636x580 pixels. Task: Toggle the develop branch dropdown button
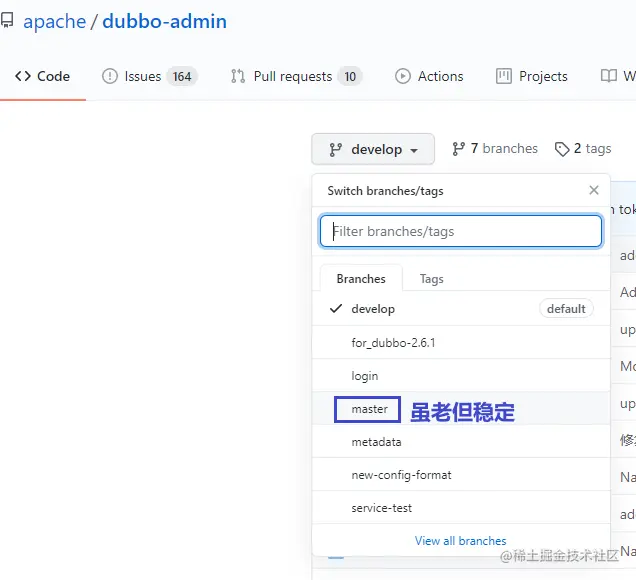pyautogui.click(x=373, y=149)
